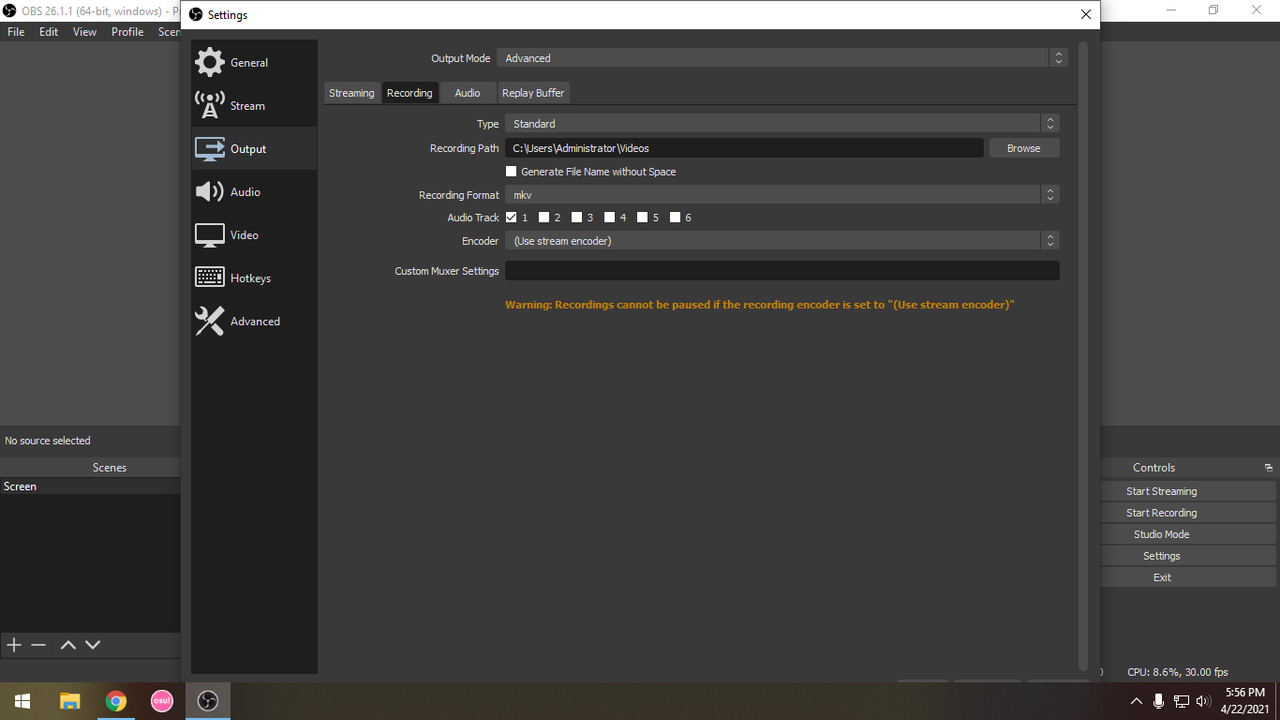Switch to the output Audio tab
1280x720 pixels.
(467, 93)
